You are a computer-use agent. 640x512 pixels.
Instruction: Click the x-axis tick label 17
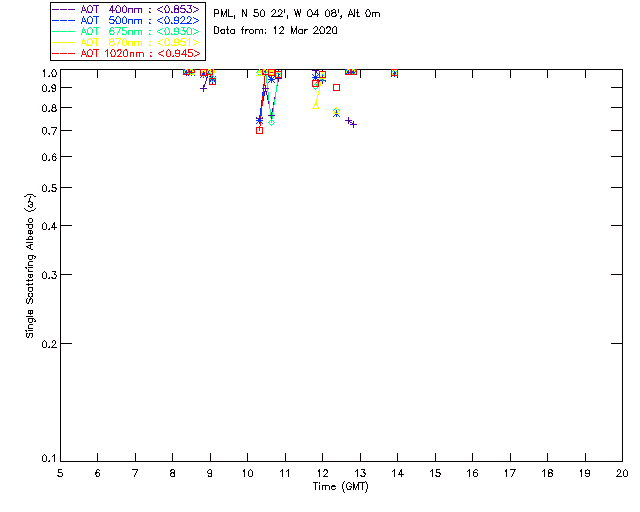pos(510,474)
